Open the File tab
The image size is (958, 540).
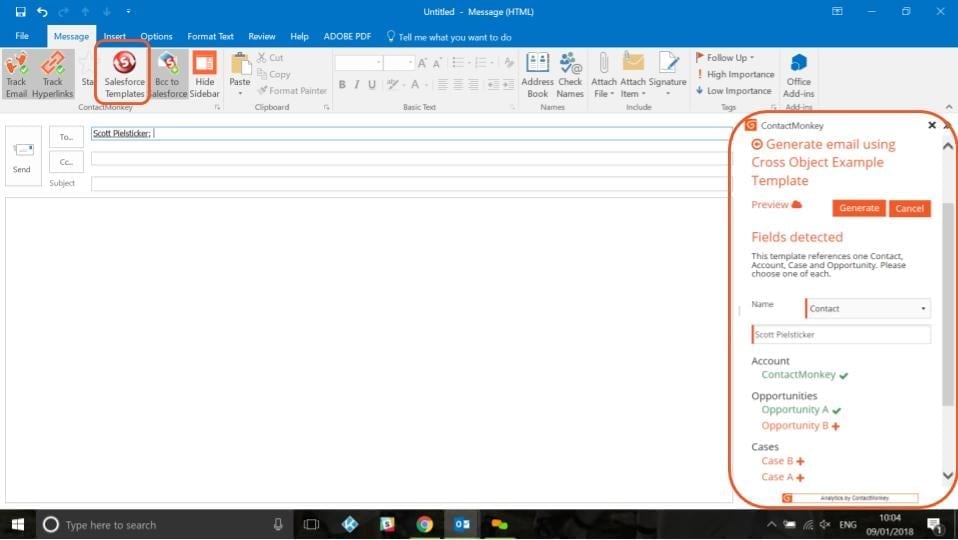[x=22, y=36]
